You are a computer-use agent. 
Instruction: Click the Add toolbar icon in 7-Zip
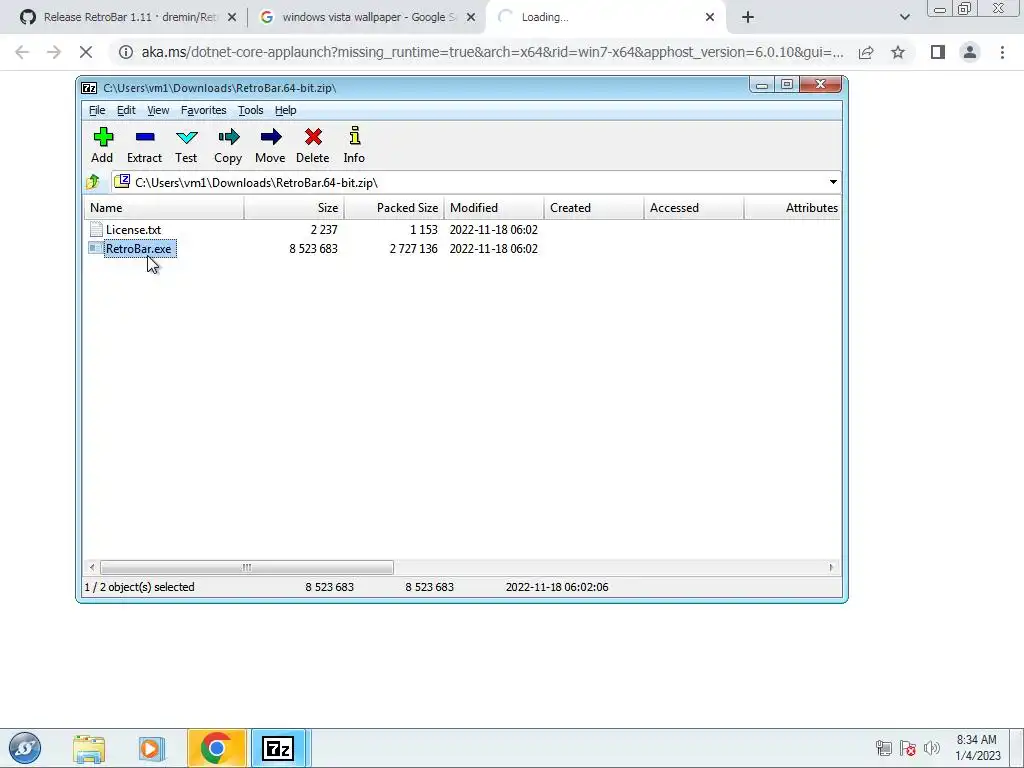(x=103, y=137)
